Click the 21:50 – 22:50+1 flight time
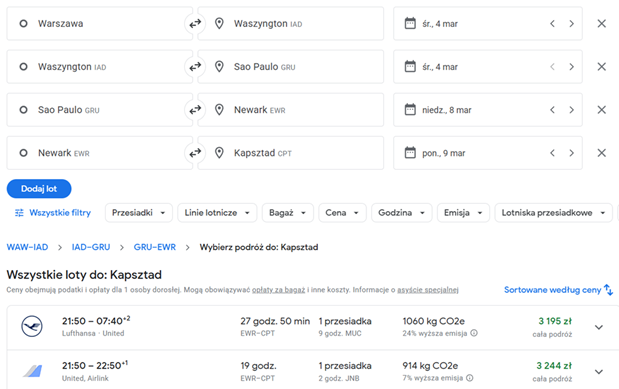This screenshot has width=619, height=389. pos(95,365)
